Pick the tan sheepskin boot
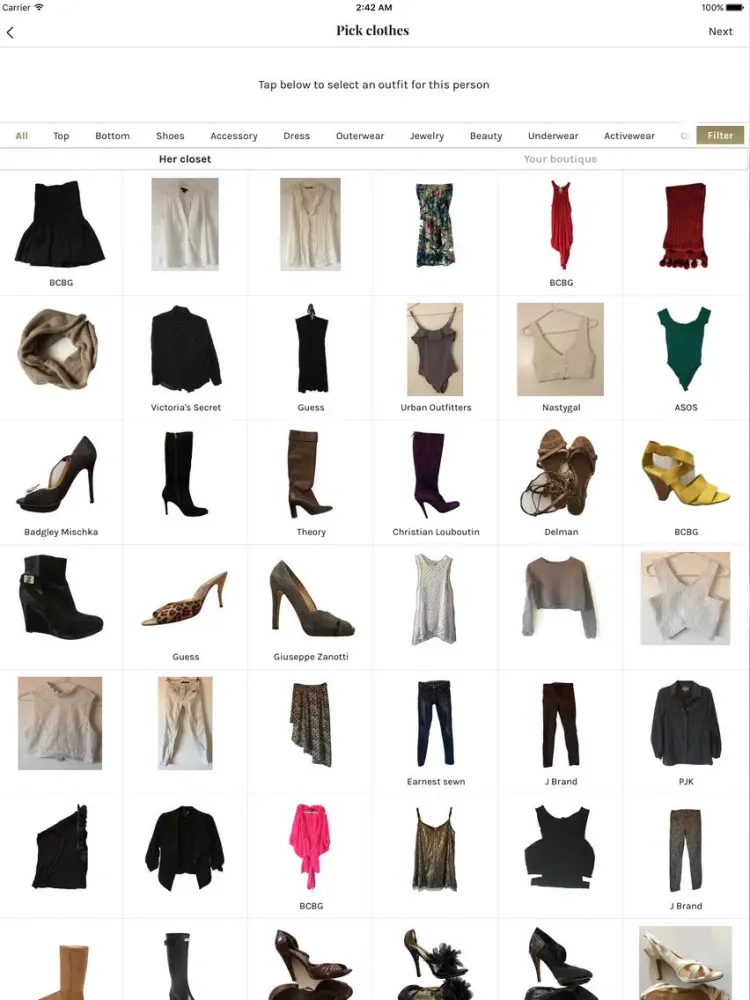The width and height of the screenshot is (750, 1000). pyautogui.click(x=64, y=971)
